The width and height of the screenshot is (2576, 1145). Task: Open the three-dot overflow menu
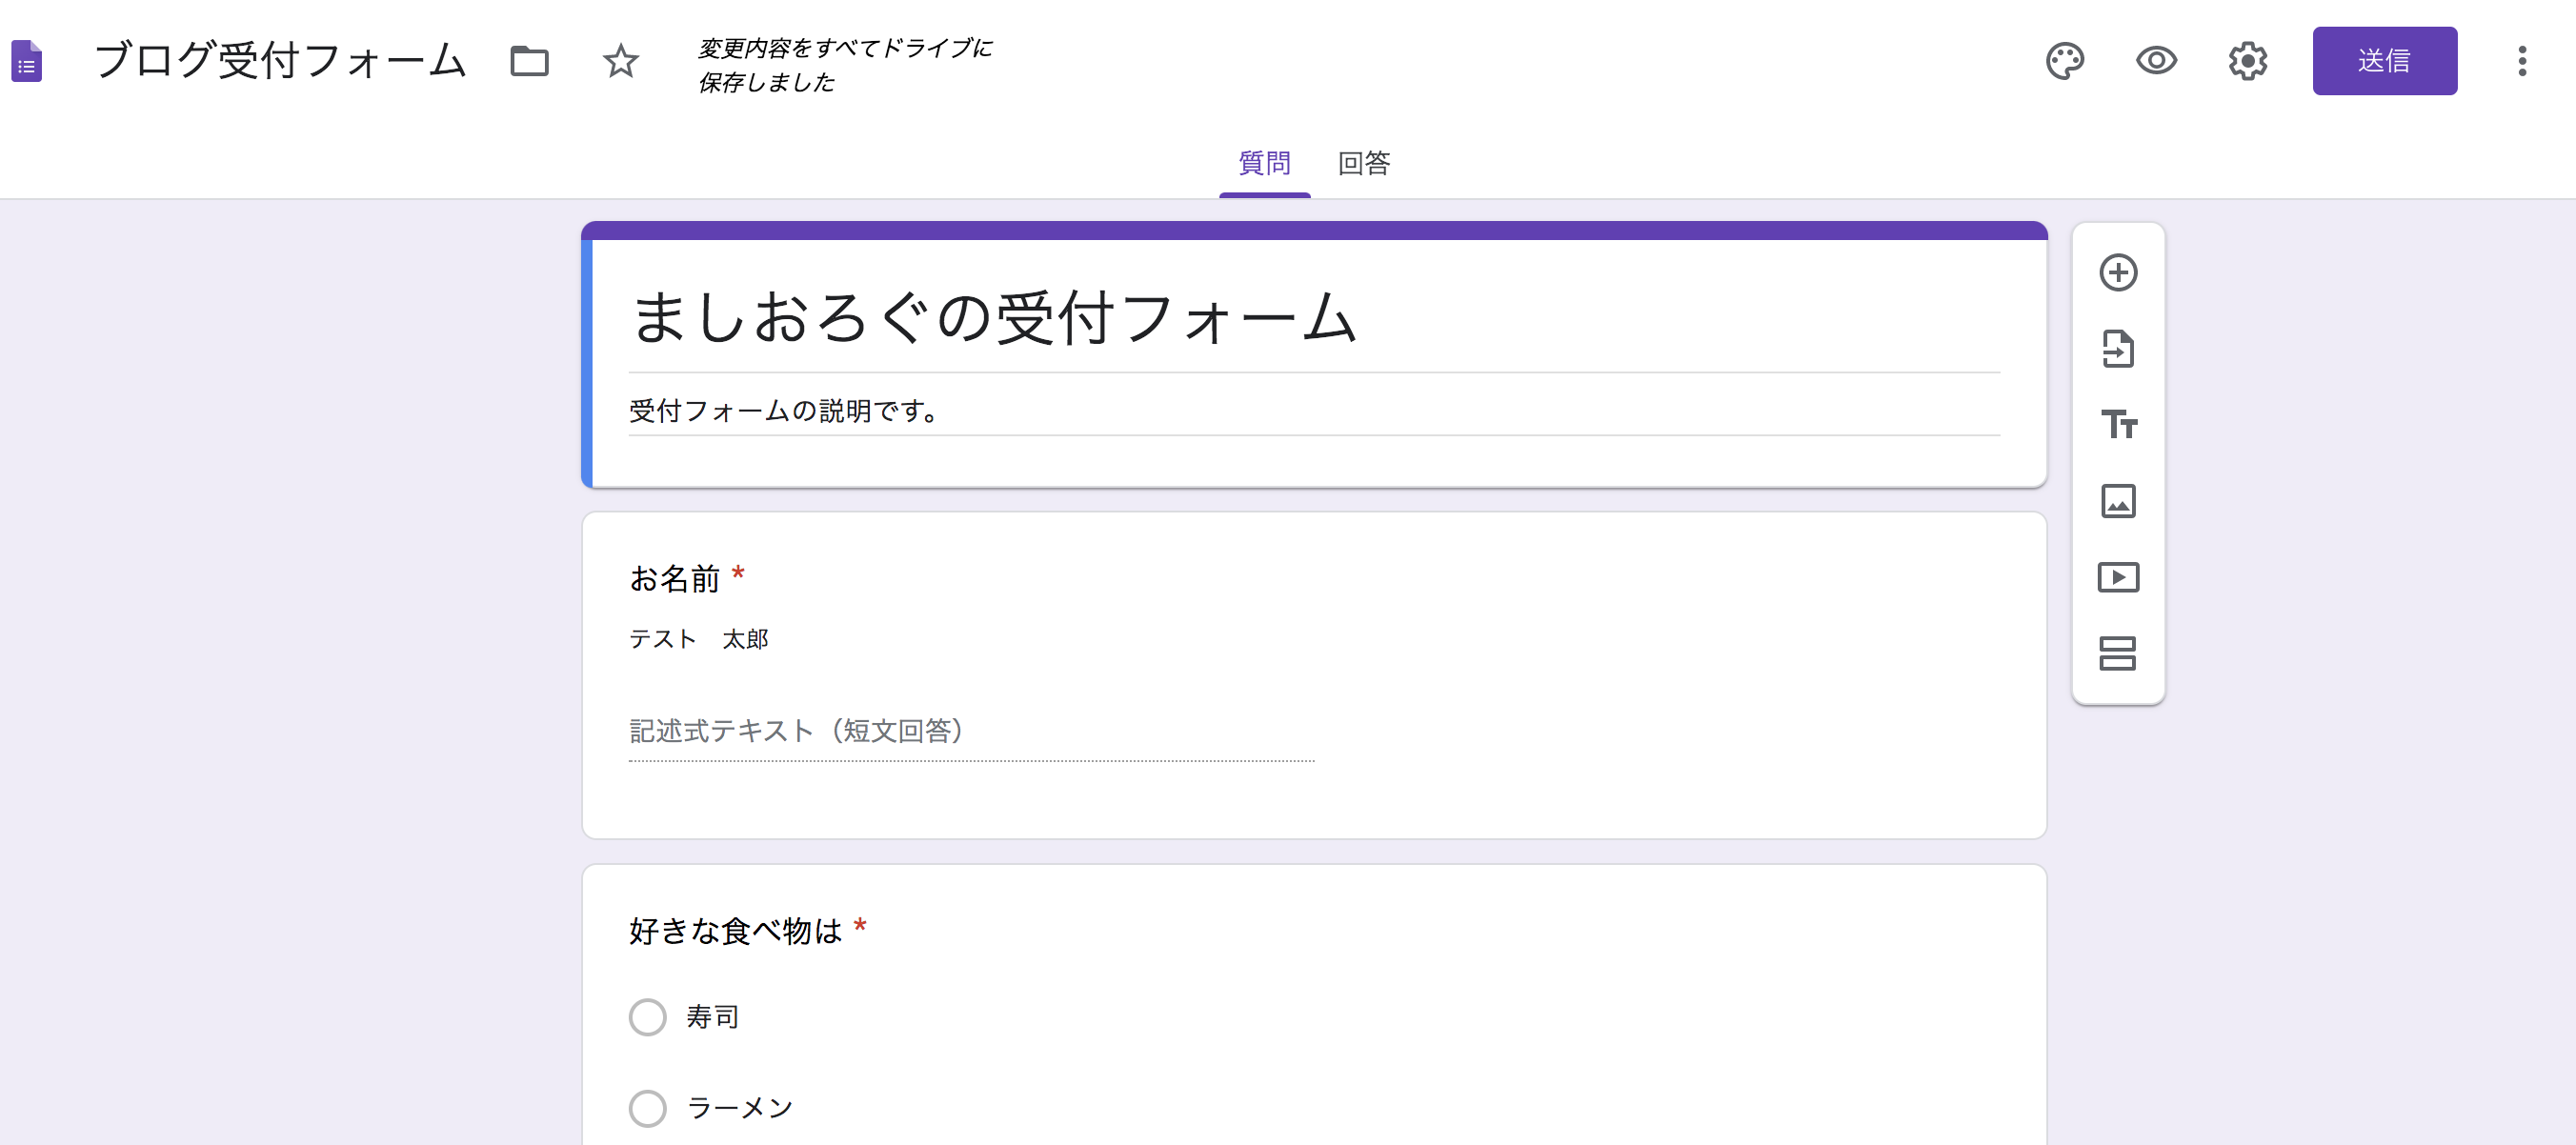[2523, 61]
